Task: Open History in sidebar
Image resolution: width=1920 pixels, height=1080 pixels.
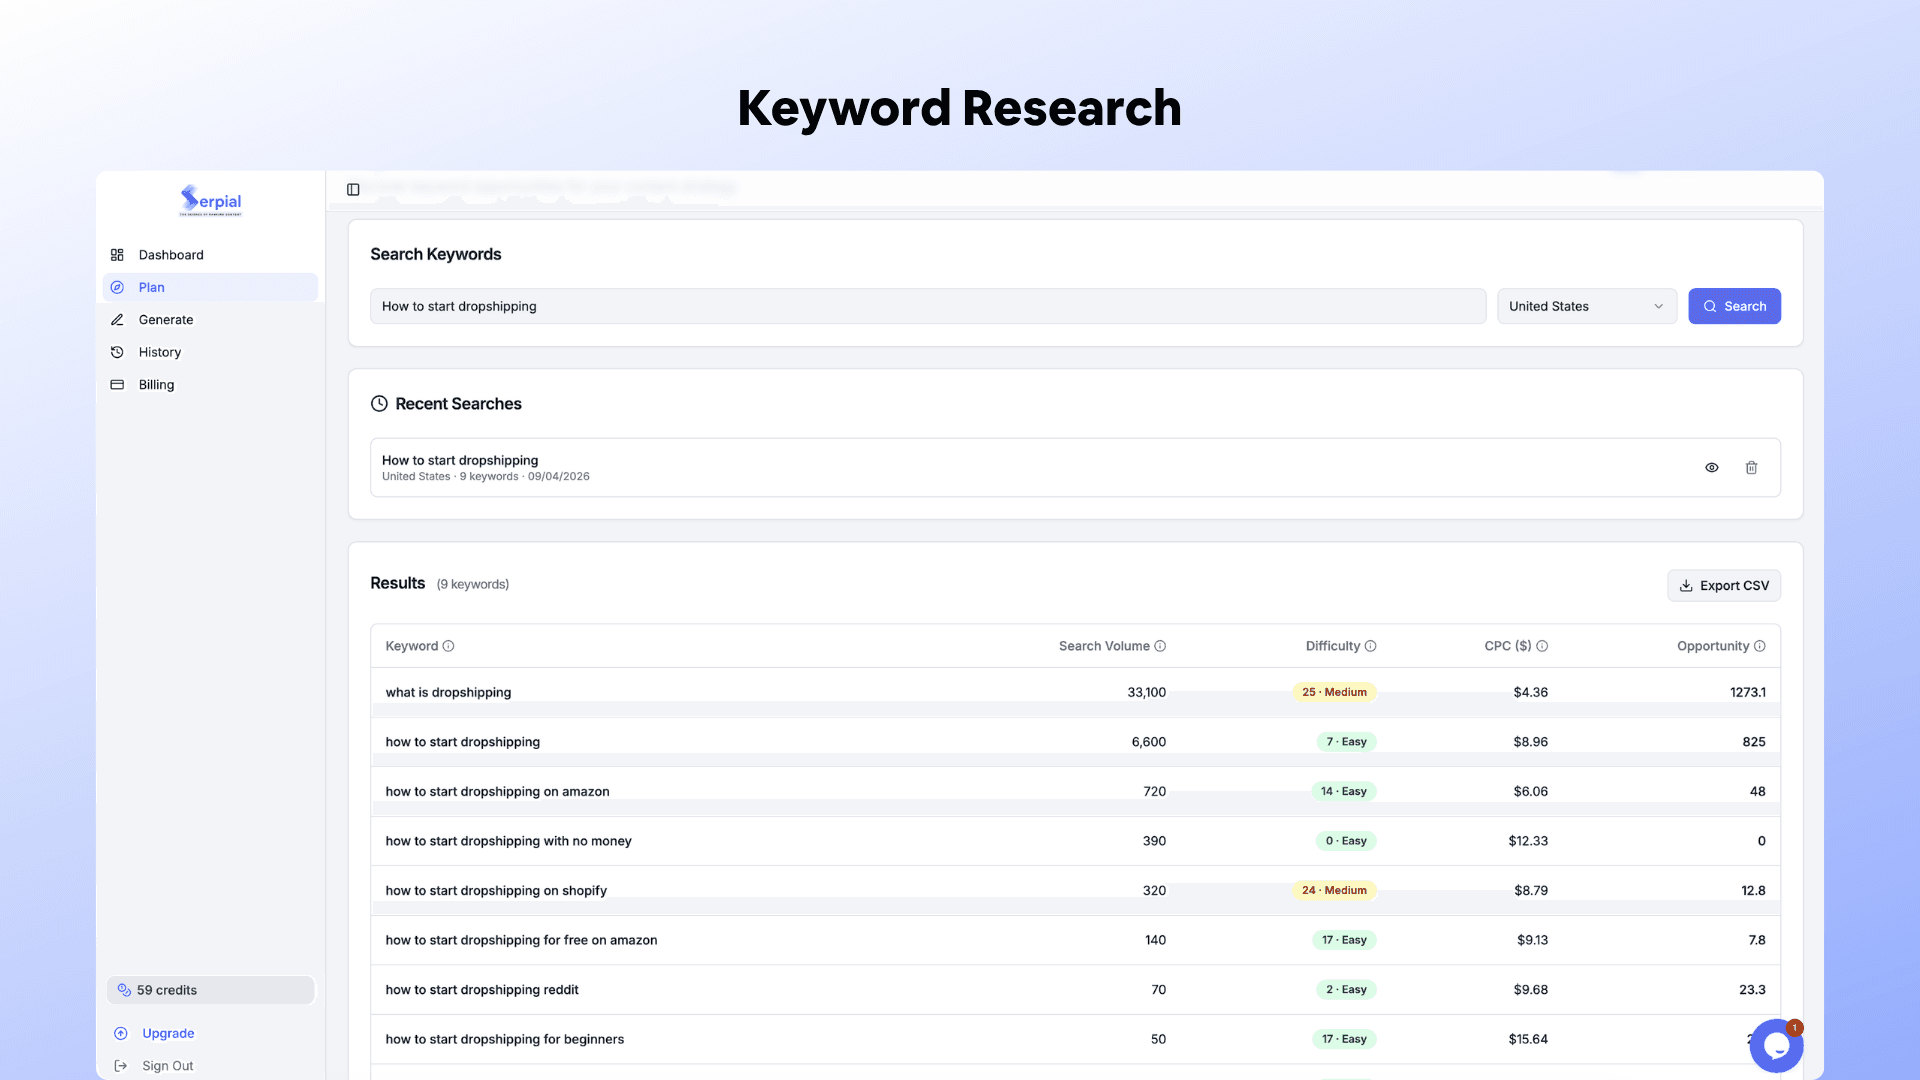Action: (210, 352)
